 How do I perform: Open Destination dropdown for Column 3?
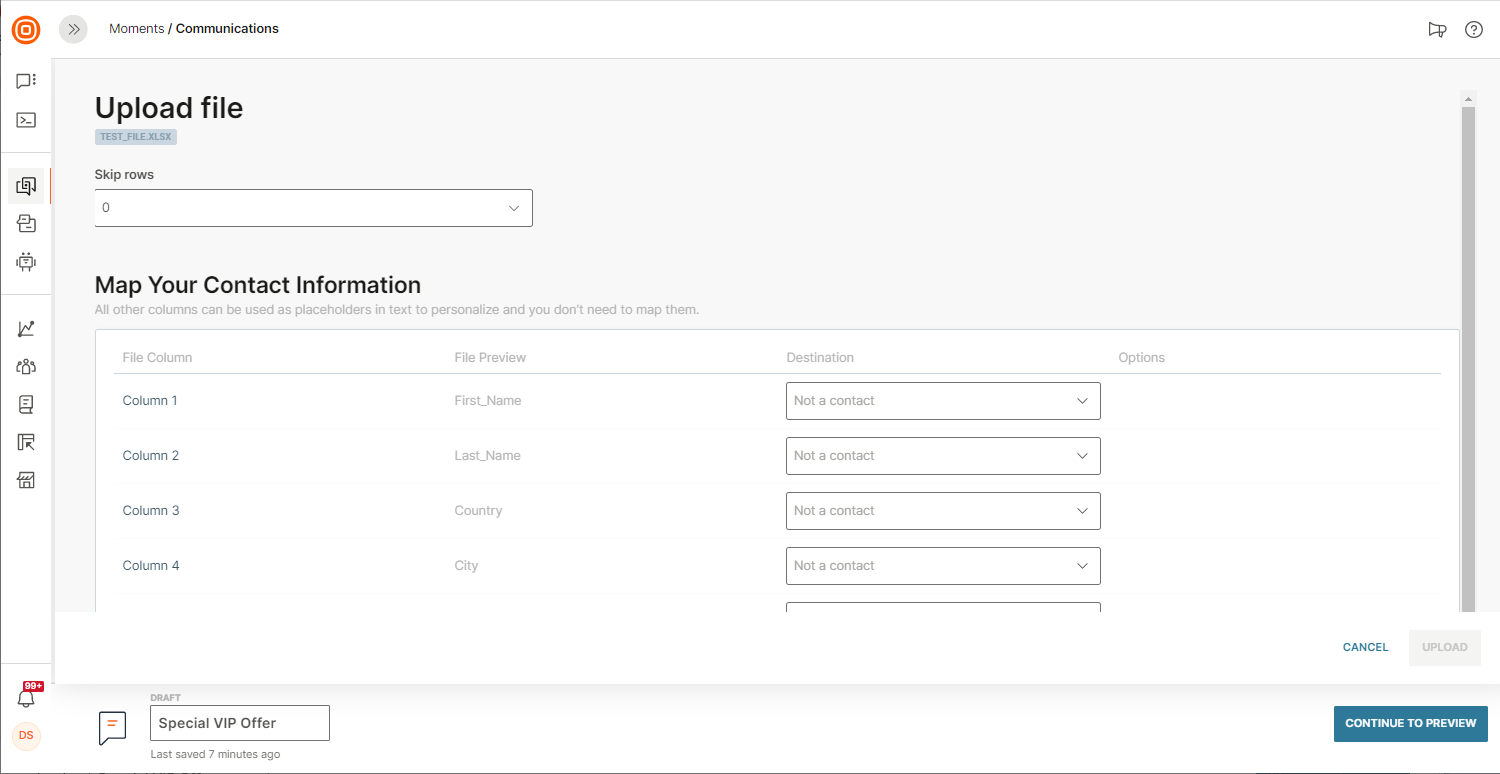(x=942, y=511)
